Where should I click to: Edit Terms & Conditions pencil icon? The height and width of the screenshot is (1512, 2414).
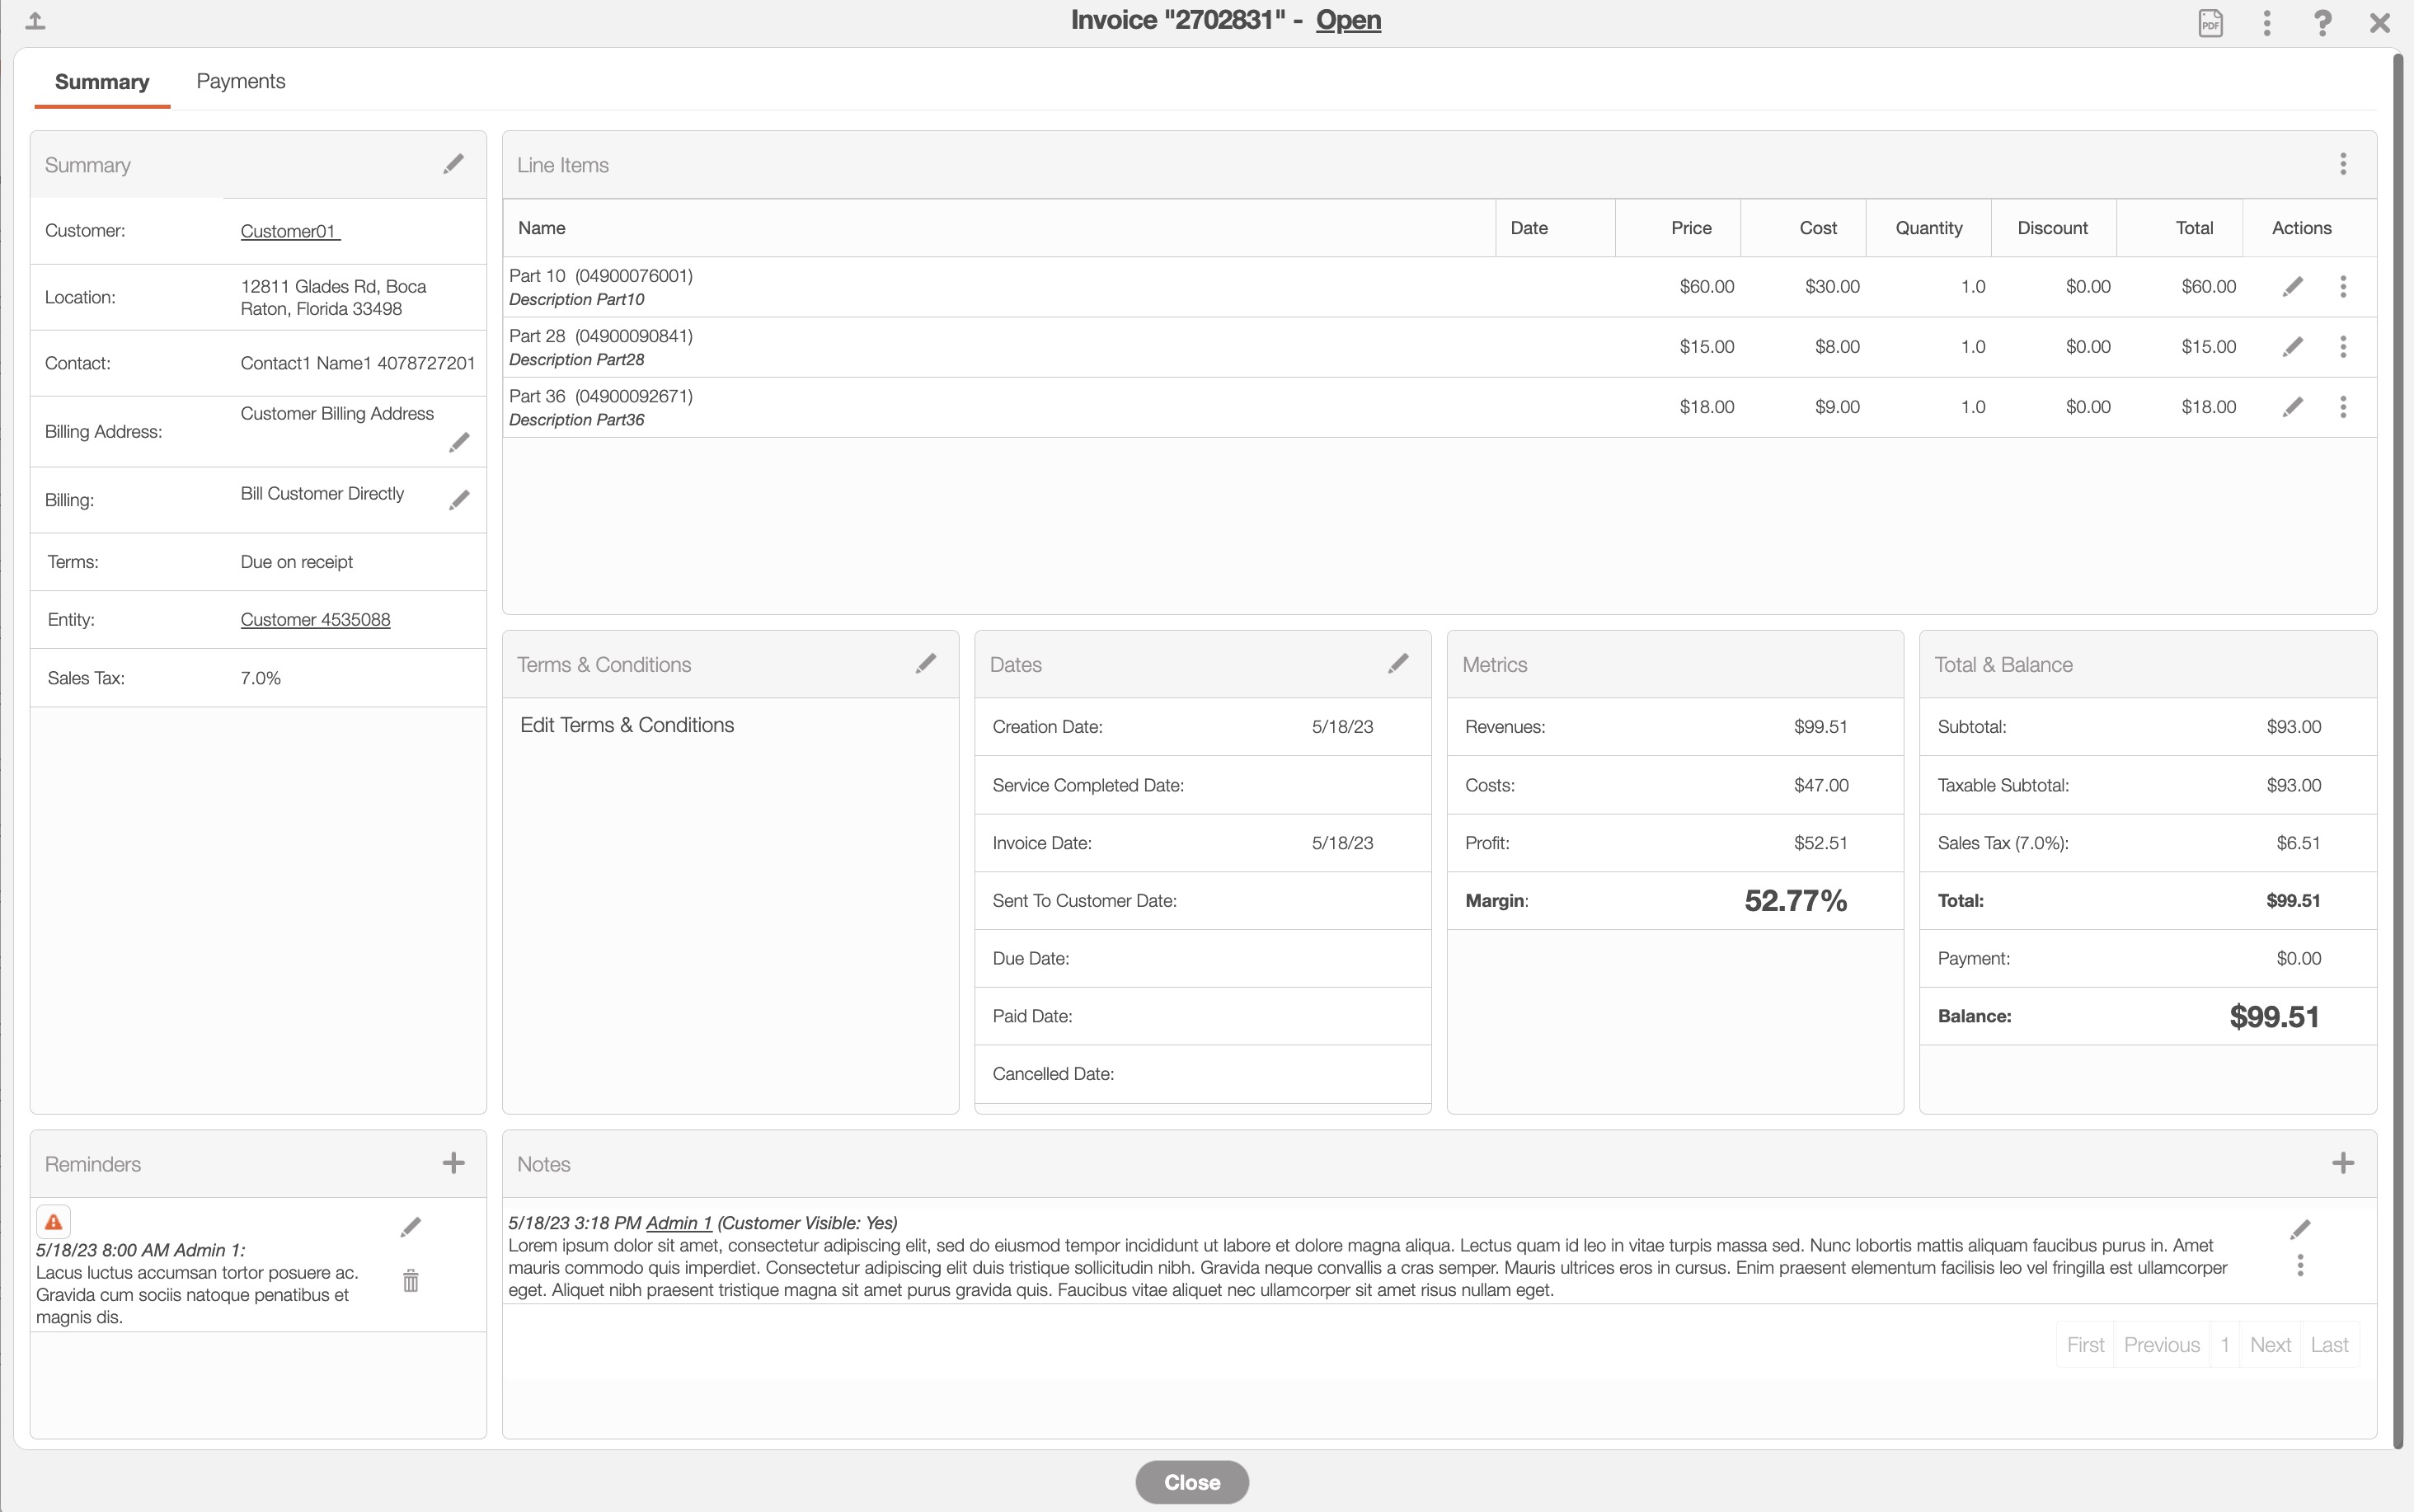(926, 663)
